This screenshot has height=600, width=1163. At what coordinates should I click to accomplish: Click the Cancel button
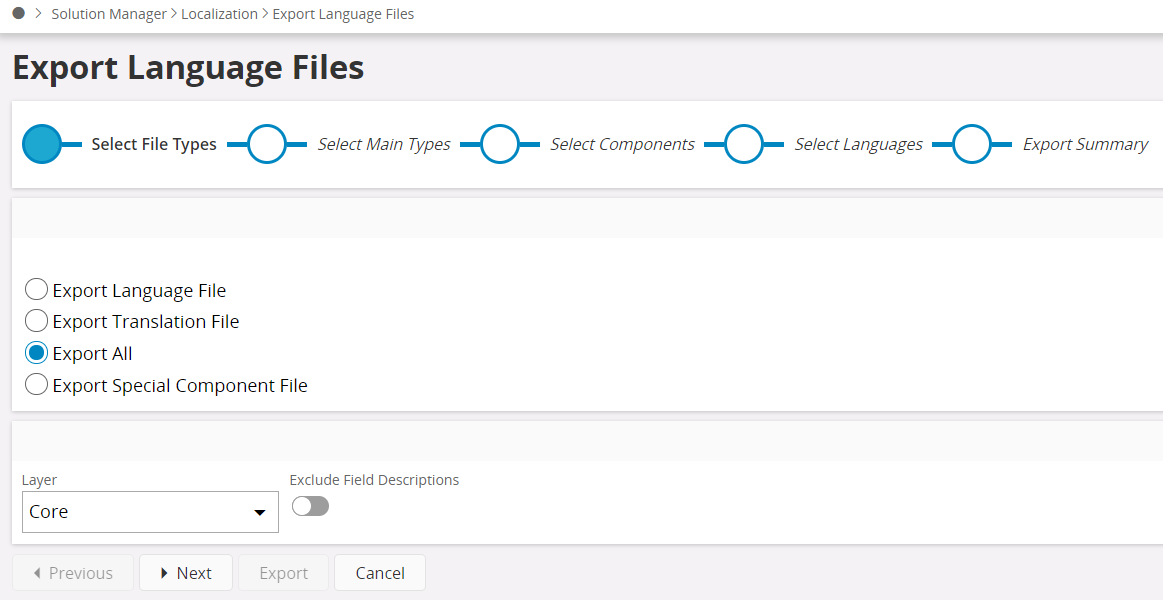(380, 573)
